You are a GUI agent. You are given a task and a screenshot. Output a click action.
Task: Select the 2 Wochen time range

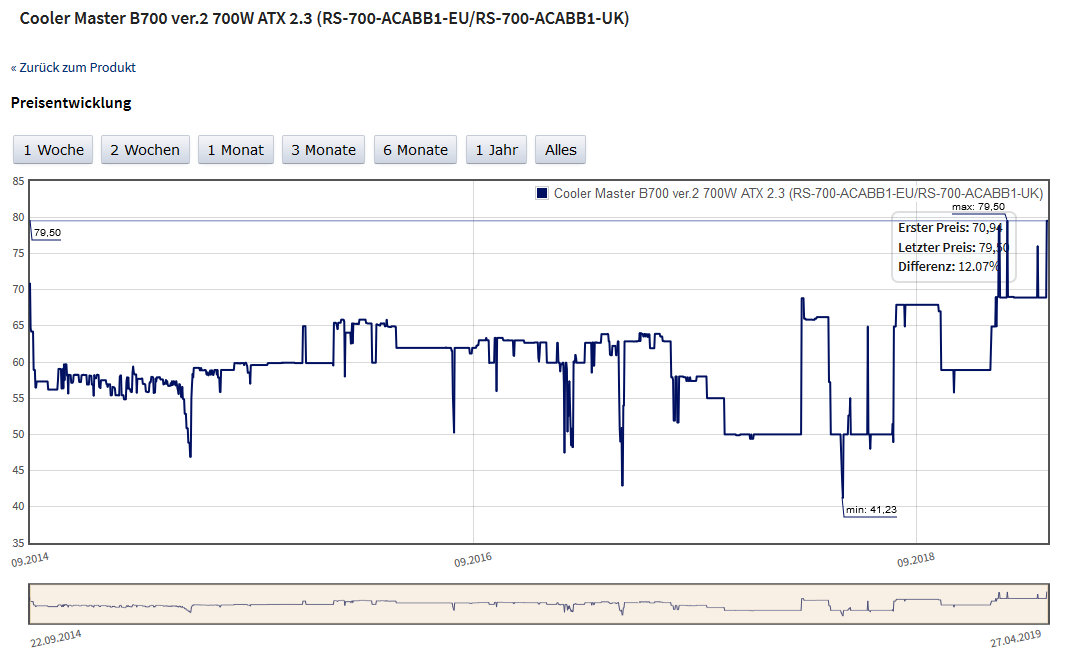coord(145,150)
